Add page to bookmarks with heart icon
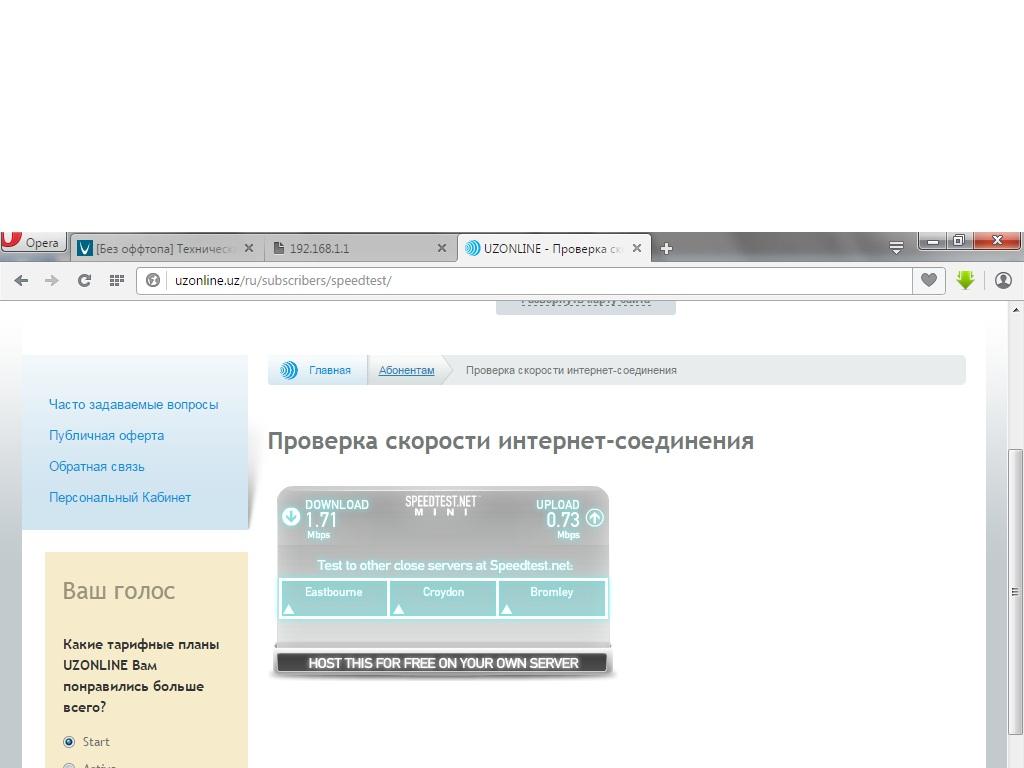This screenshot has height=768, width=1024. point(929,280)
